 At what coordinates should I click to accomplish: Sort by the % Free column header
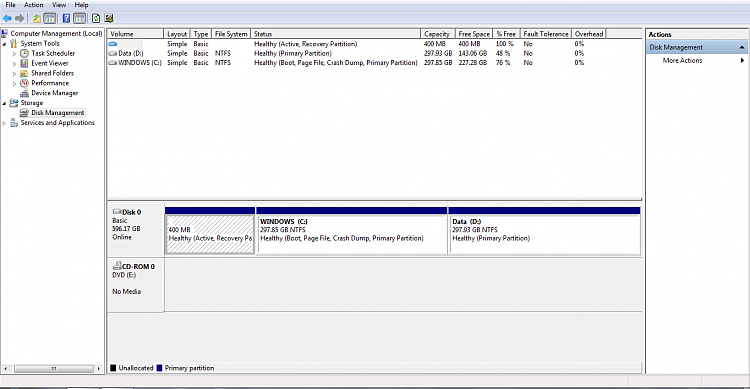(506, 34)
